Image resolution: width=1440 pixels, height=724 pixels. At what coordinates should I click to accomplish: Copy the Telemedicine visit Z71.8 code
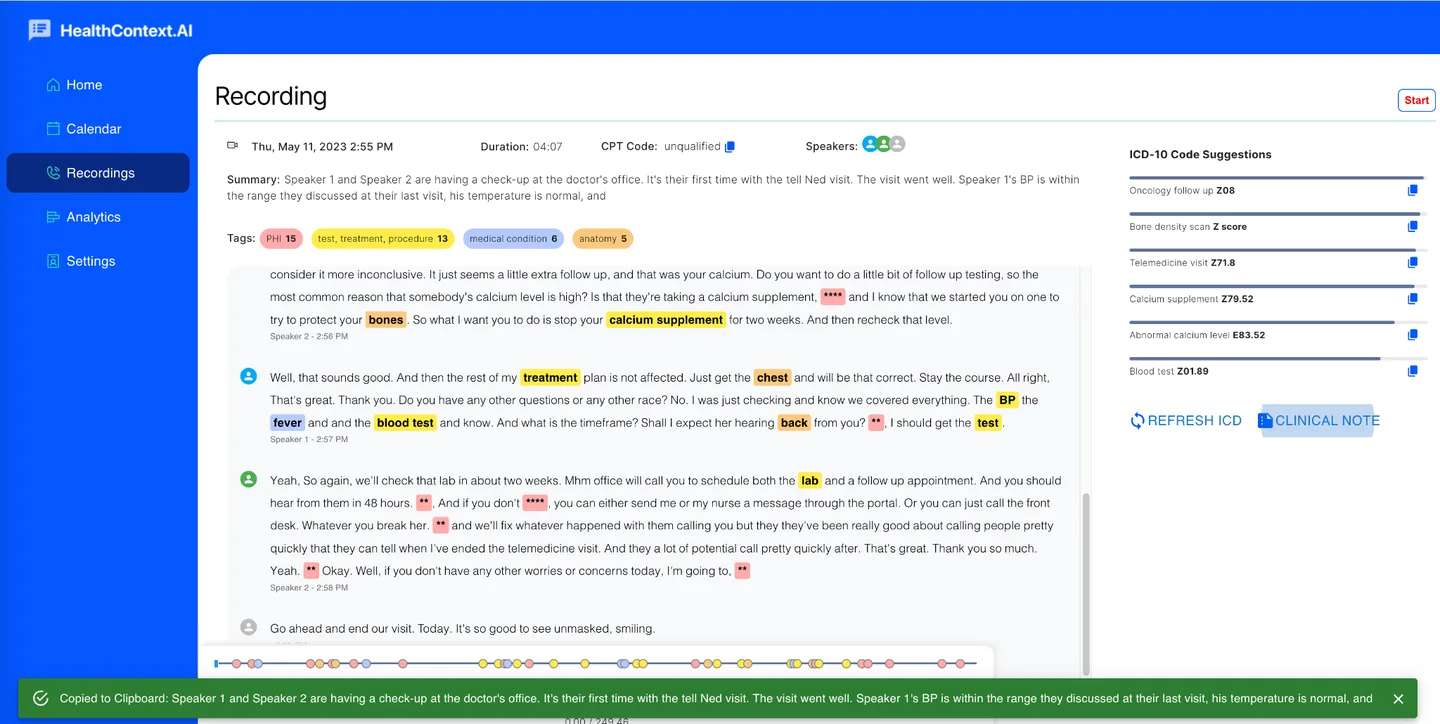(1412, 262)
